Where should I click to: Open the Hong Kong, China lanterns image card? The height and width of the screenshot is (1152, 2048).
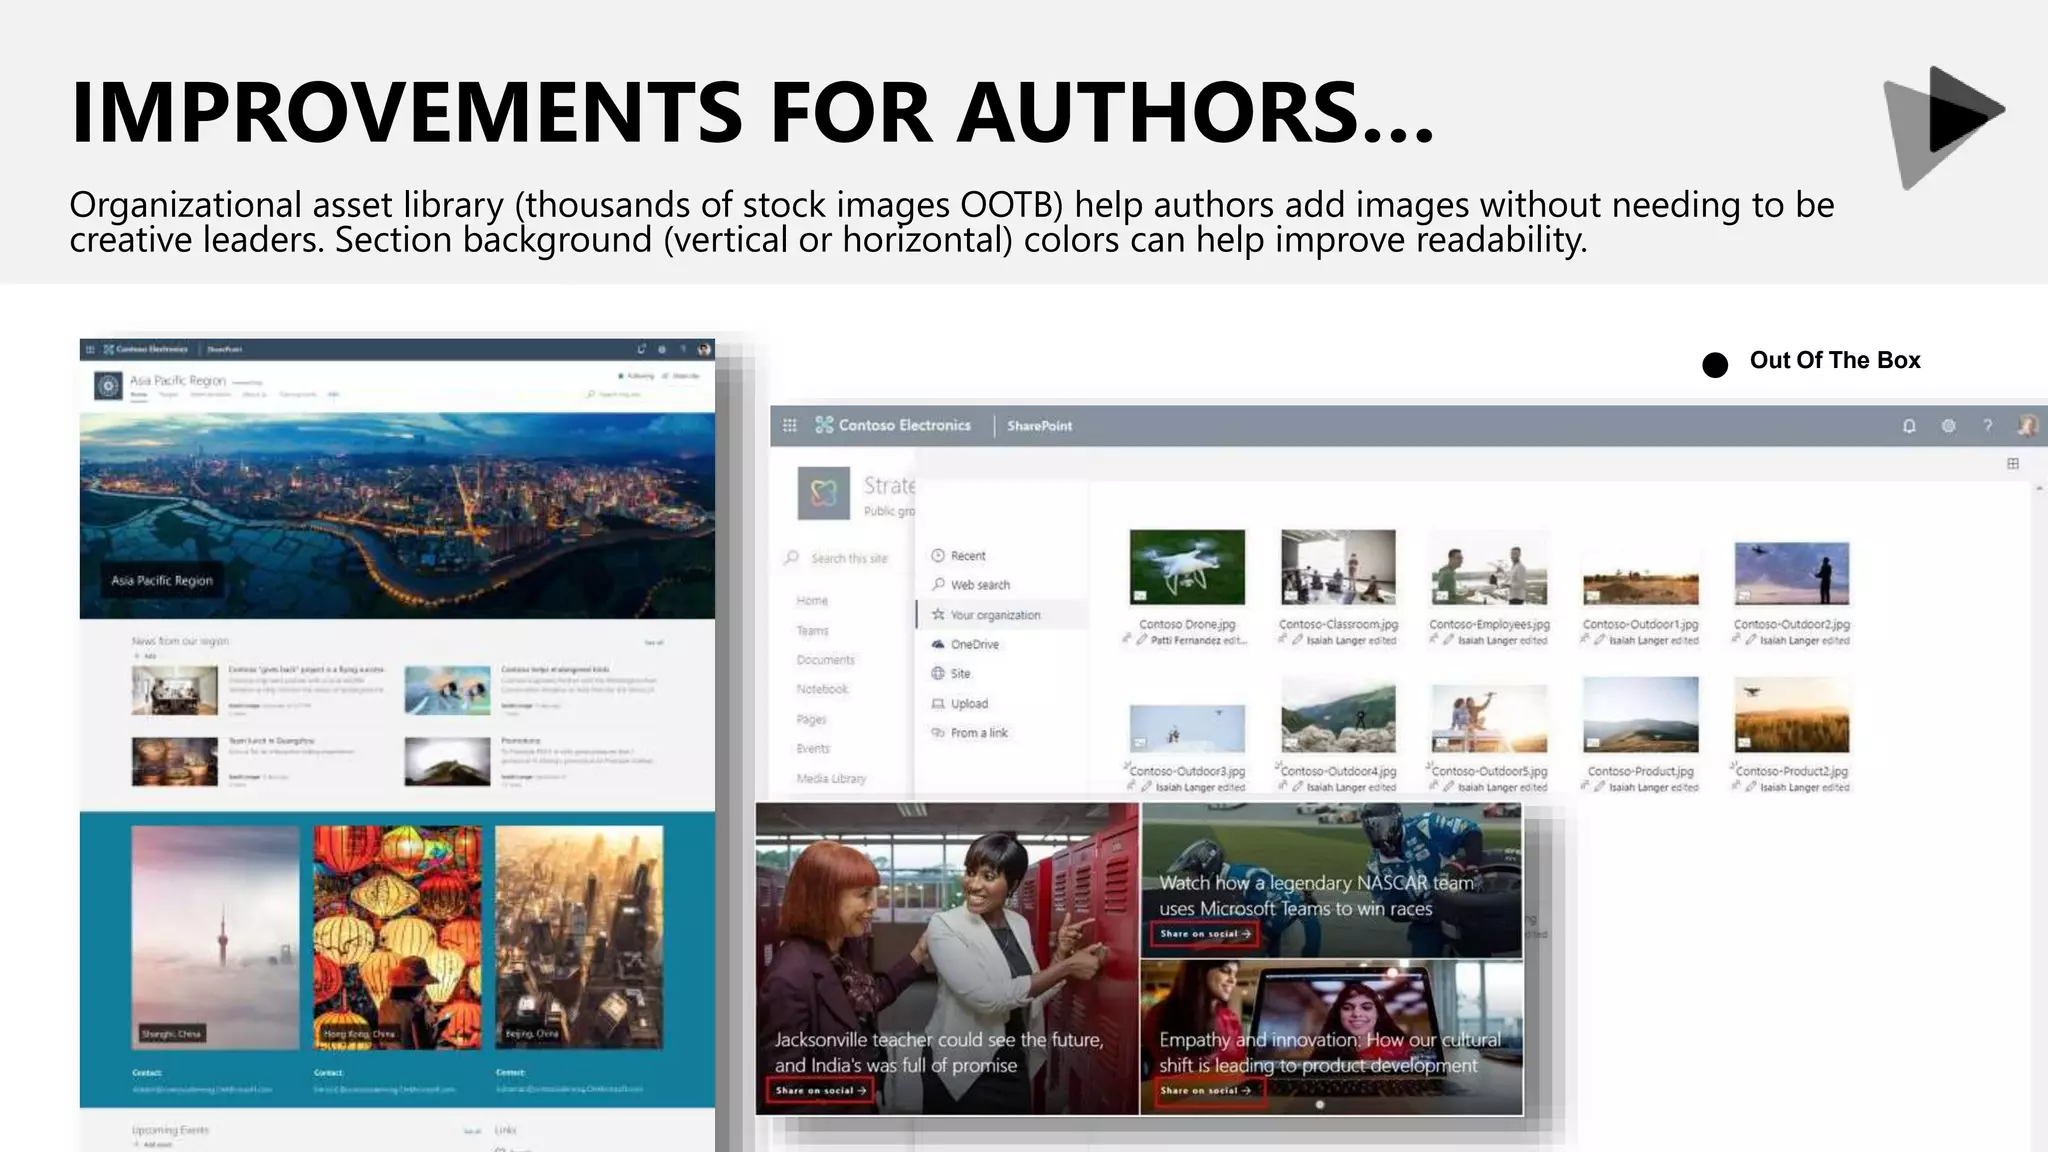coord(397,937)
